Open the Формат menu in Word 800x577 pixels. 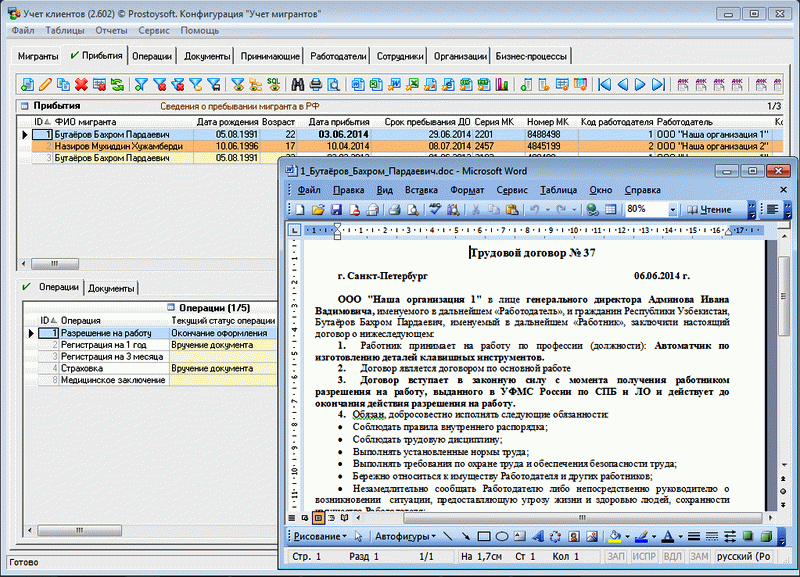click(x=467, y=189)
